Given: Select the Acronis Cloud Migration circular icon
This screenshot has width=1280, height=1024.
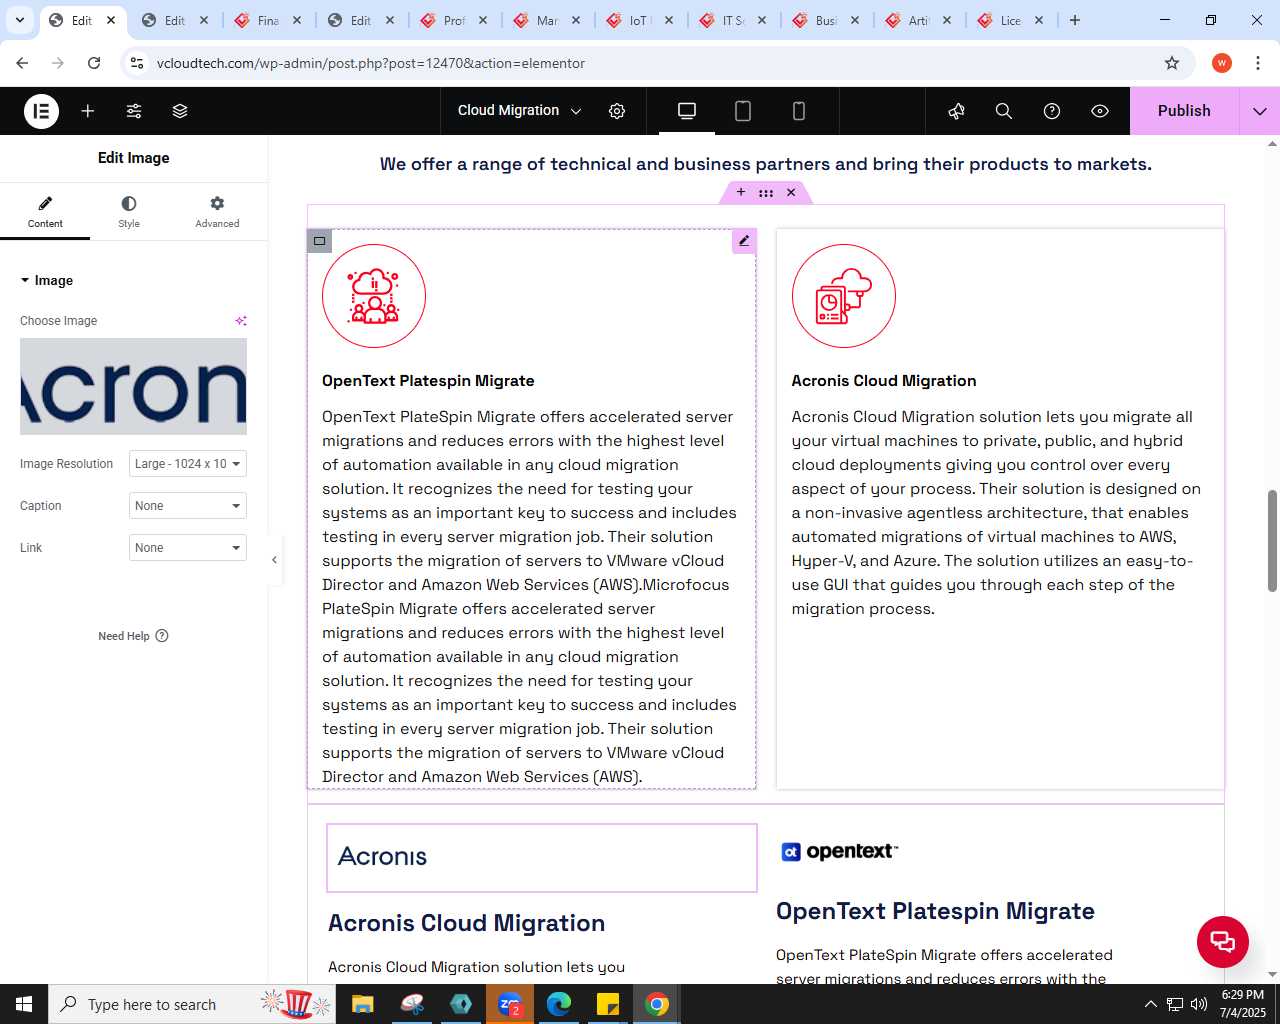Looking at the screenshot, I should click(x=844, y=296).
